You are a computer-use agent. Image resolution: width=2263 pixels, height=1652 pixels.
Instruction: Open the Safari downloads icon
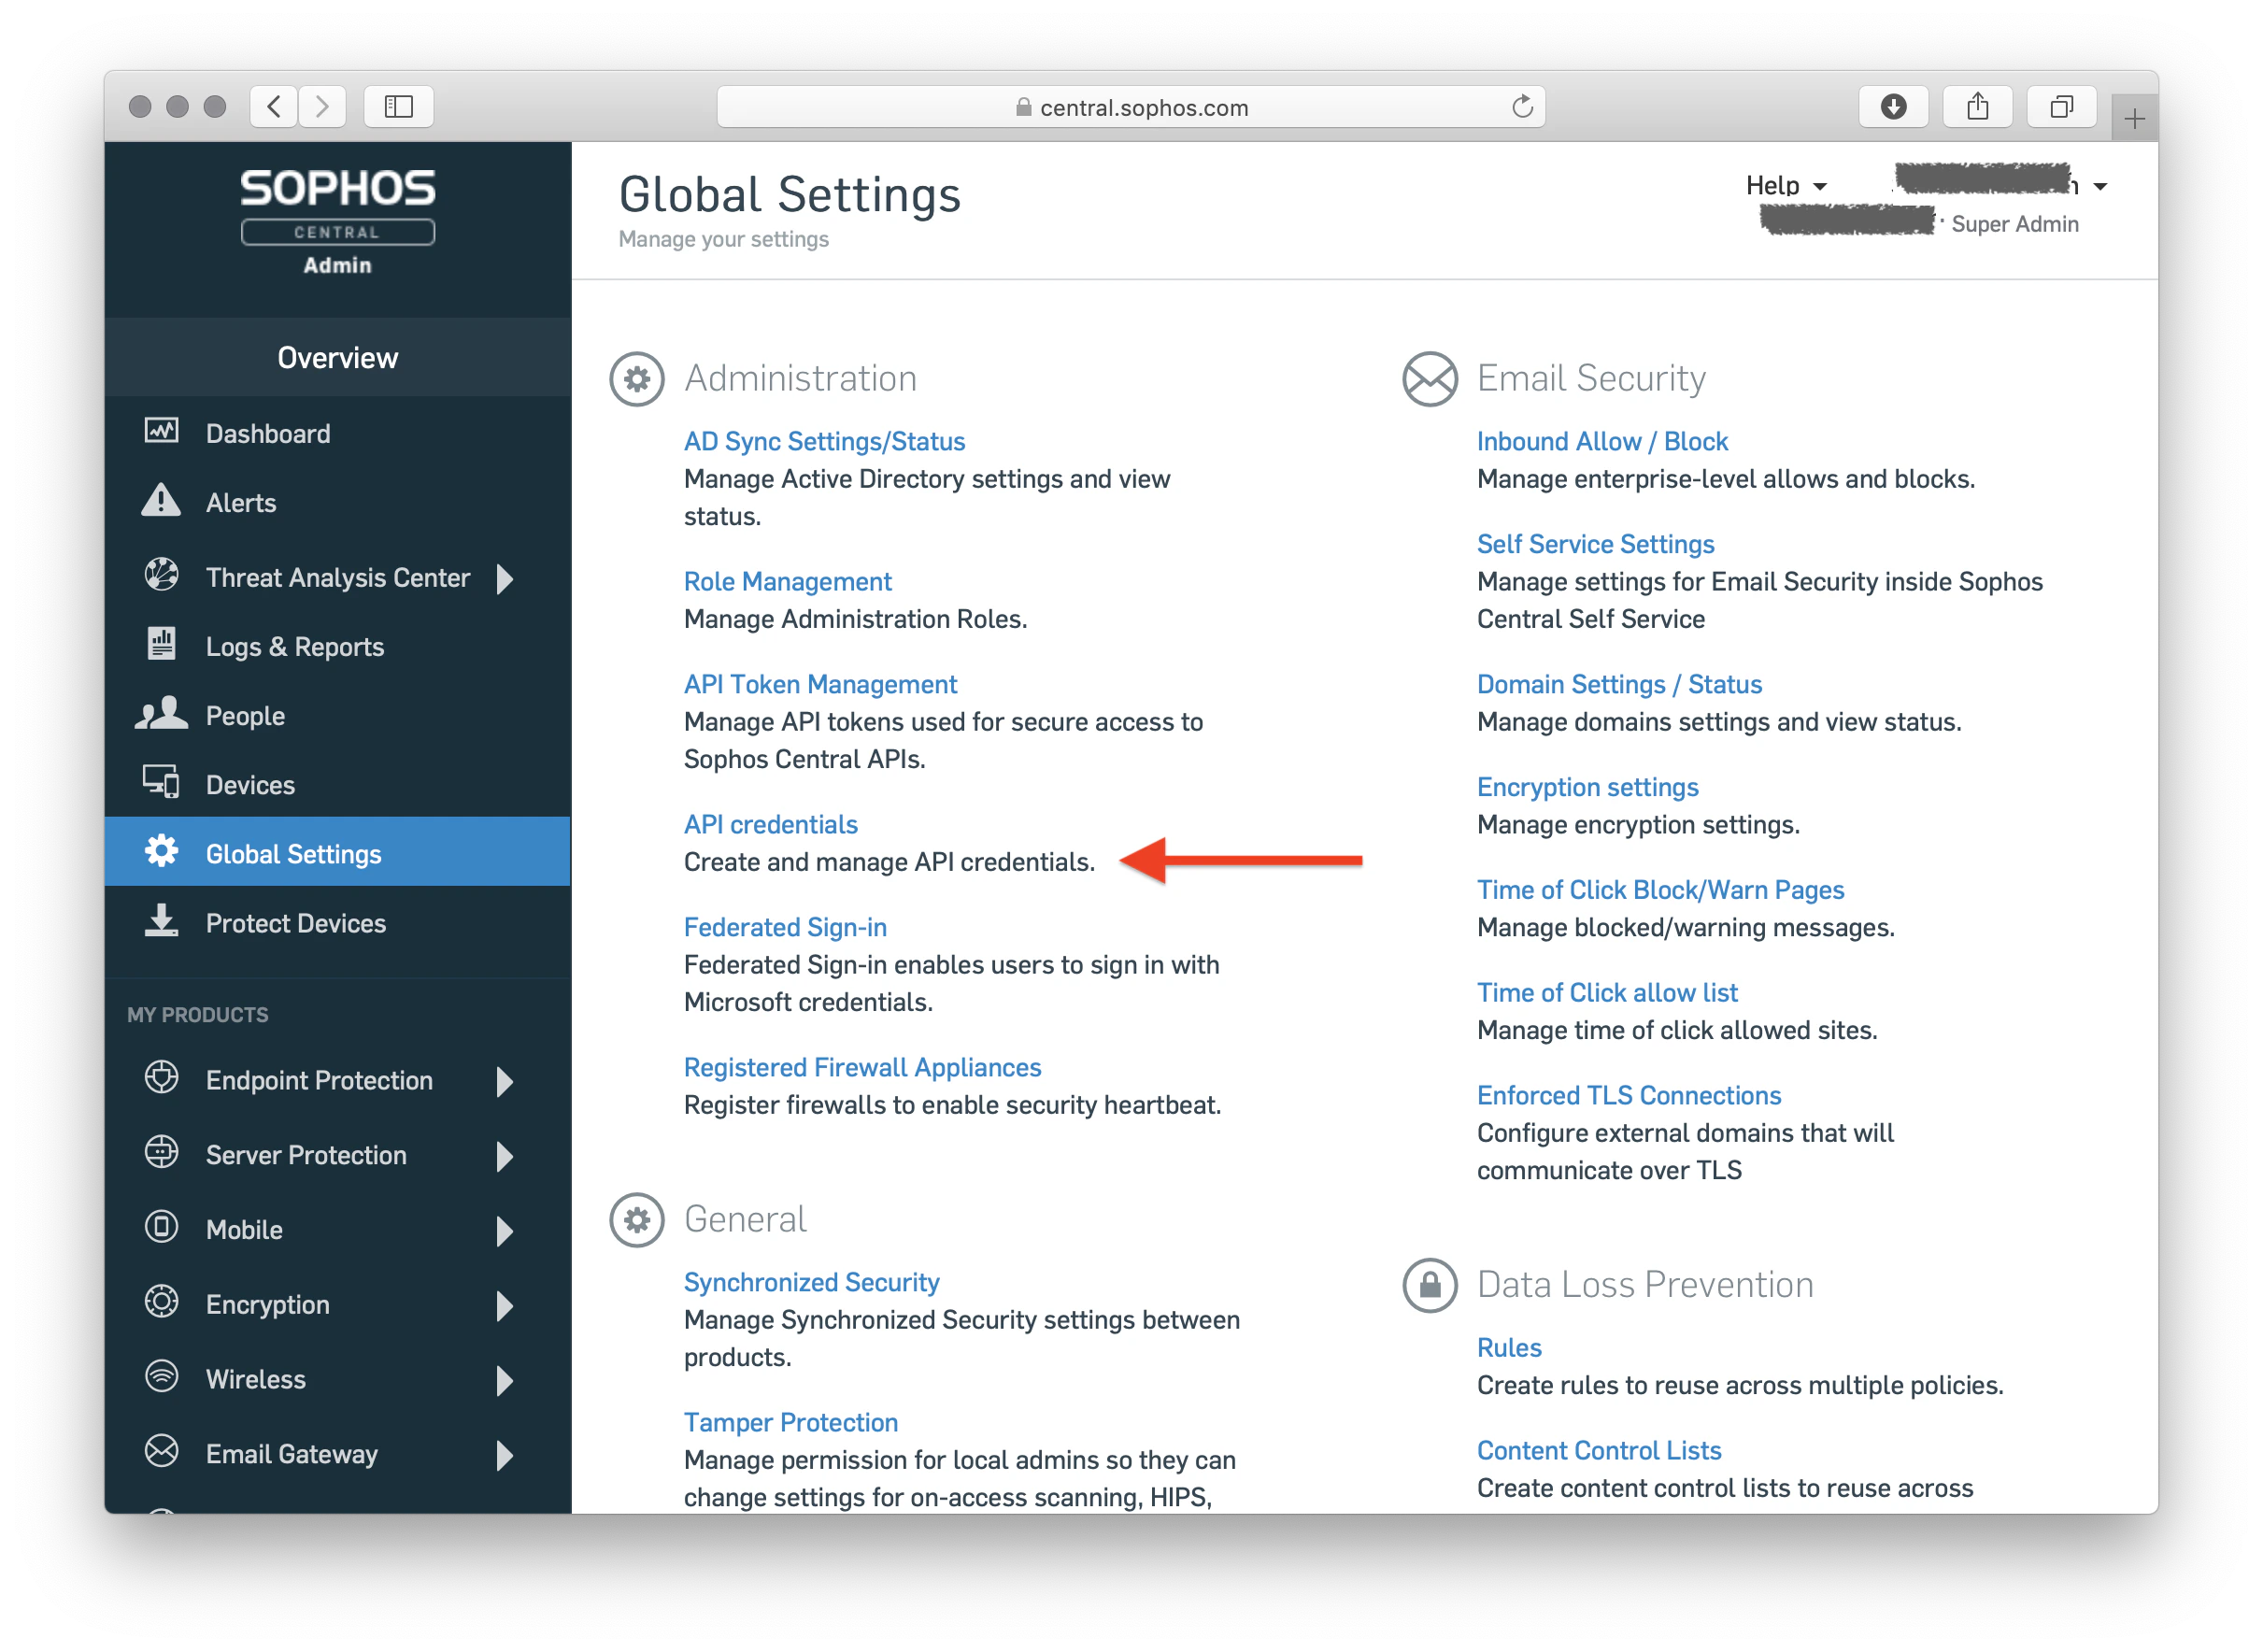[1892, 107]
